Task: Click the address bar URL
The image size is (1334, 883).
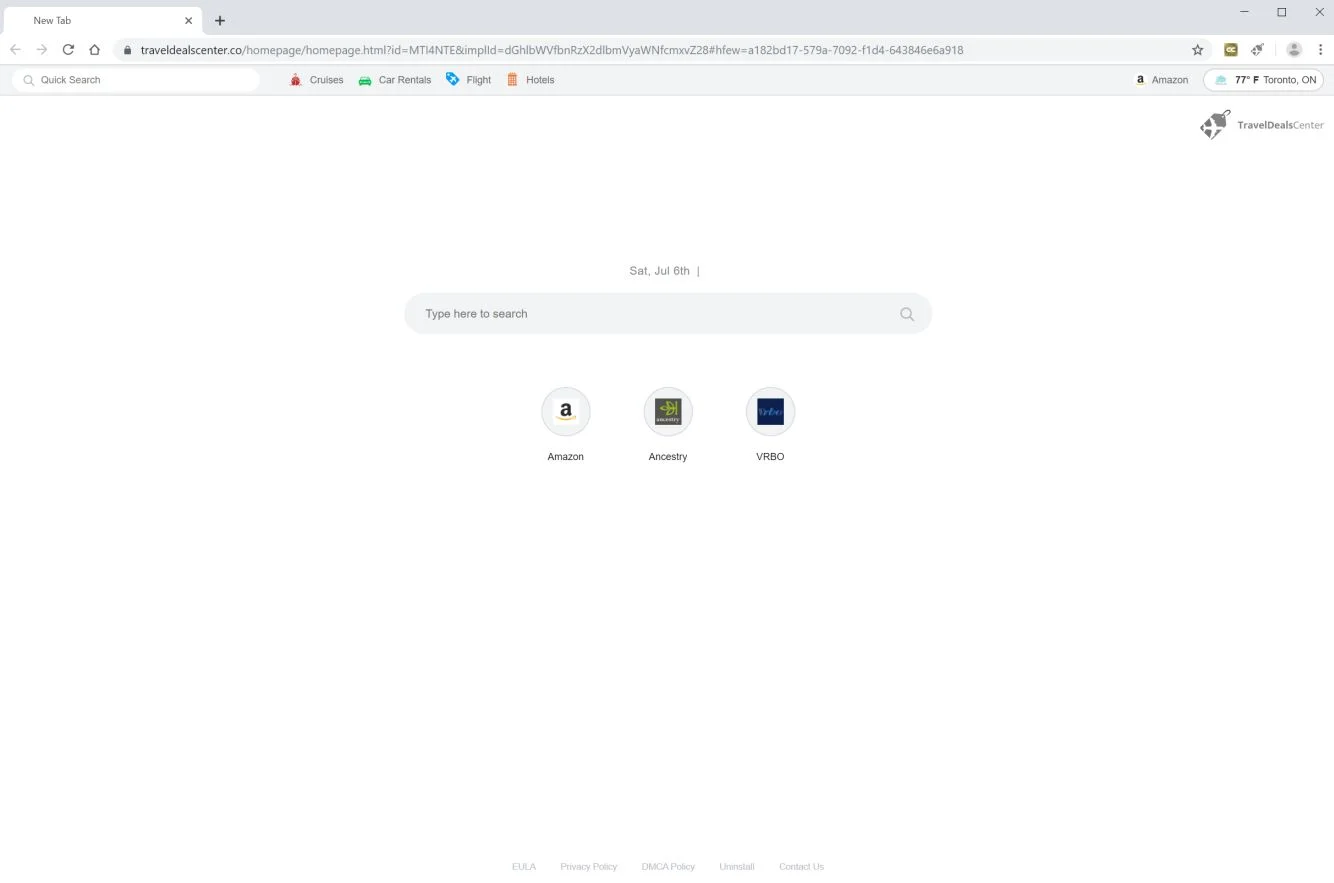Action: pos(552,49)
